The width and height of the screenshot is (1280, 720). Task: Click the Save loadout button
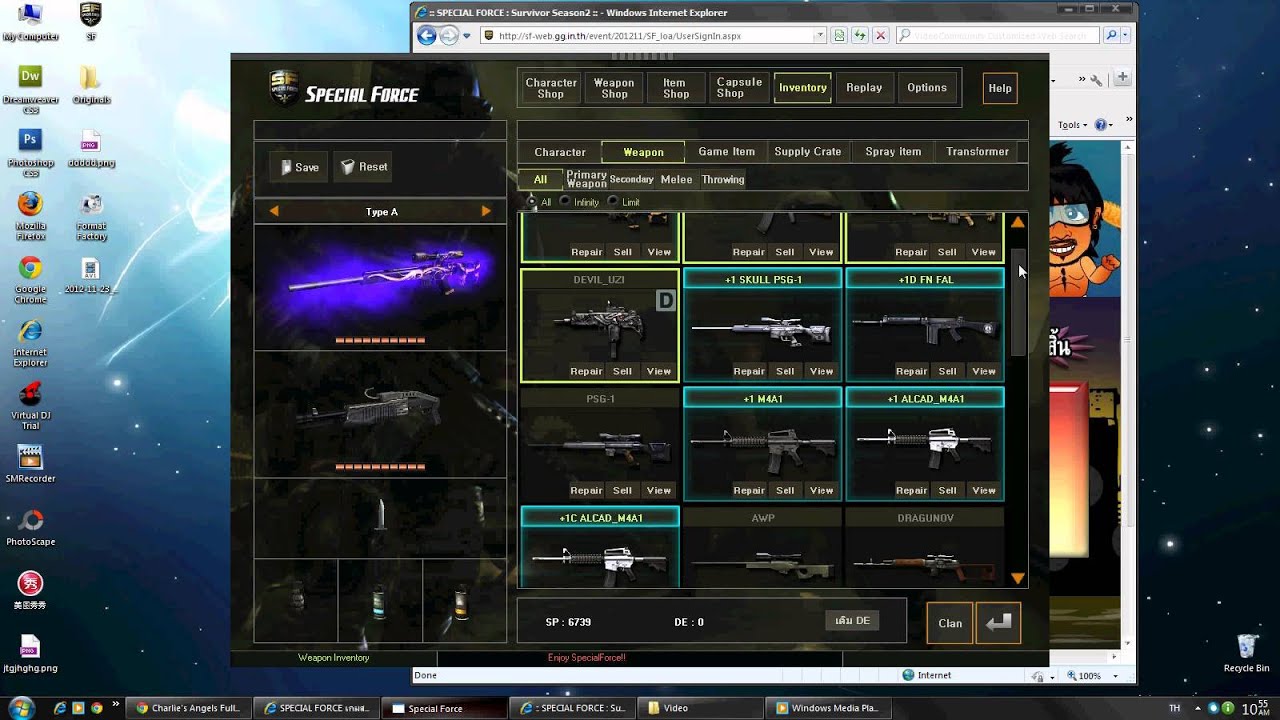coord(298,167)
